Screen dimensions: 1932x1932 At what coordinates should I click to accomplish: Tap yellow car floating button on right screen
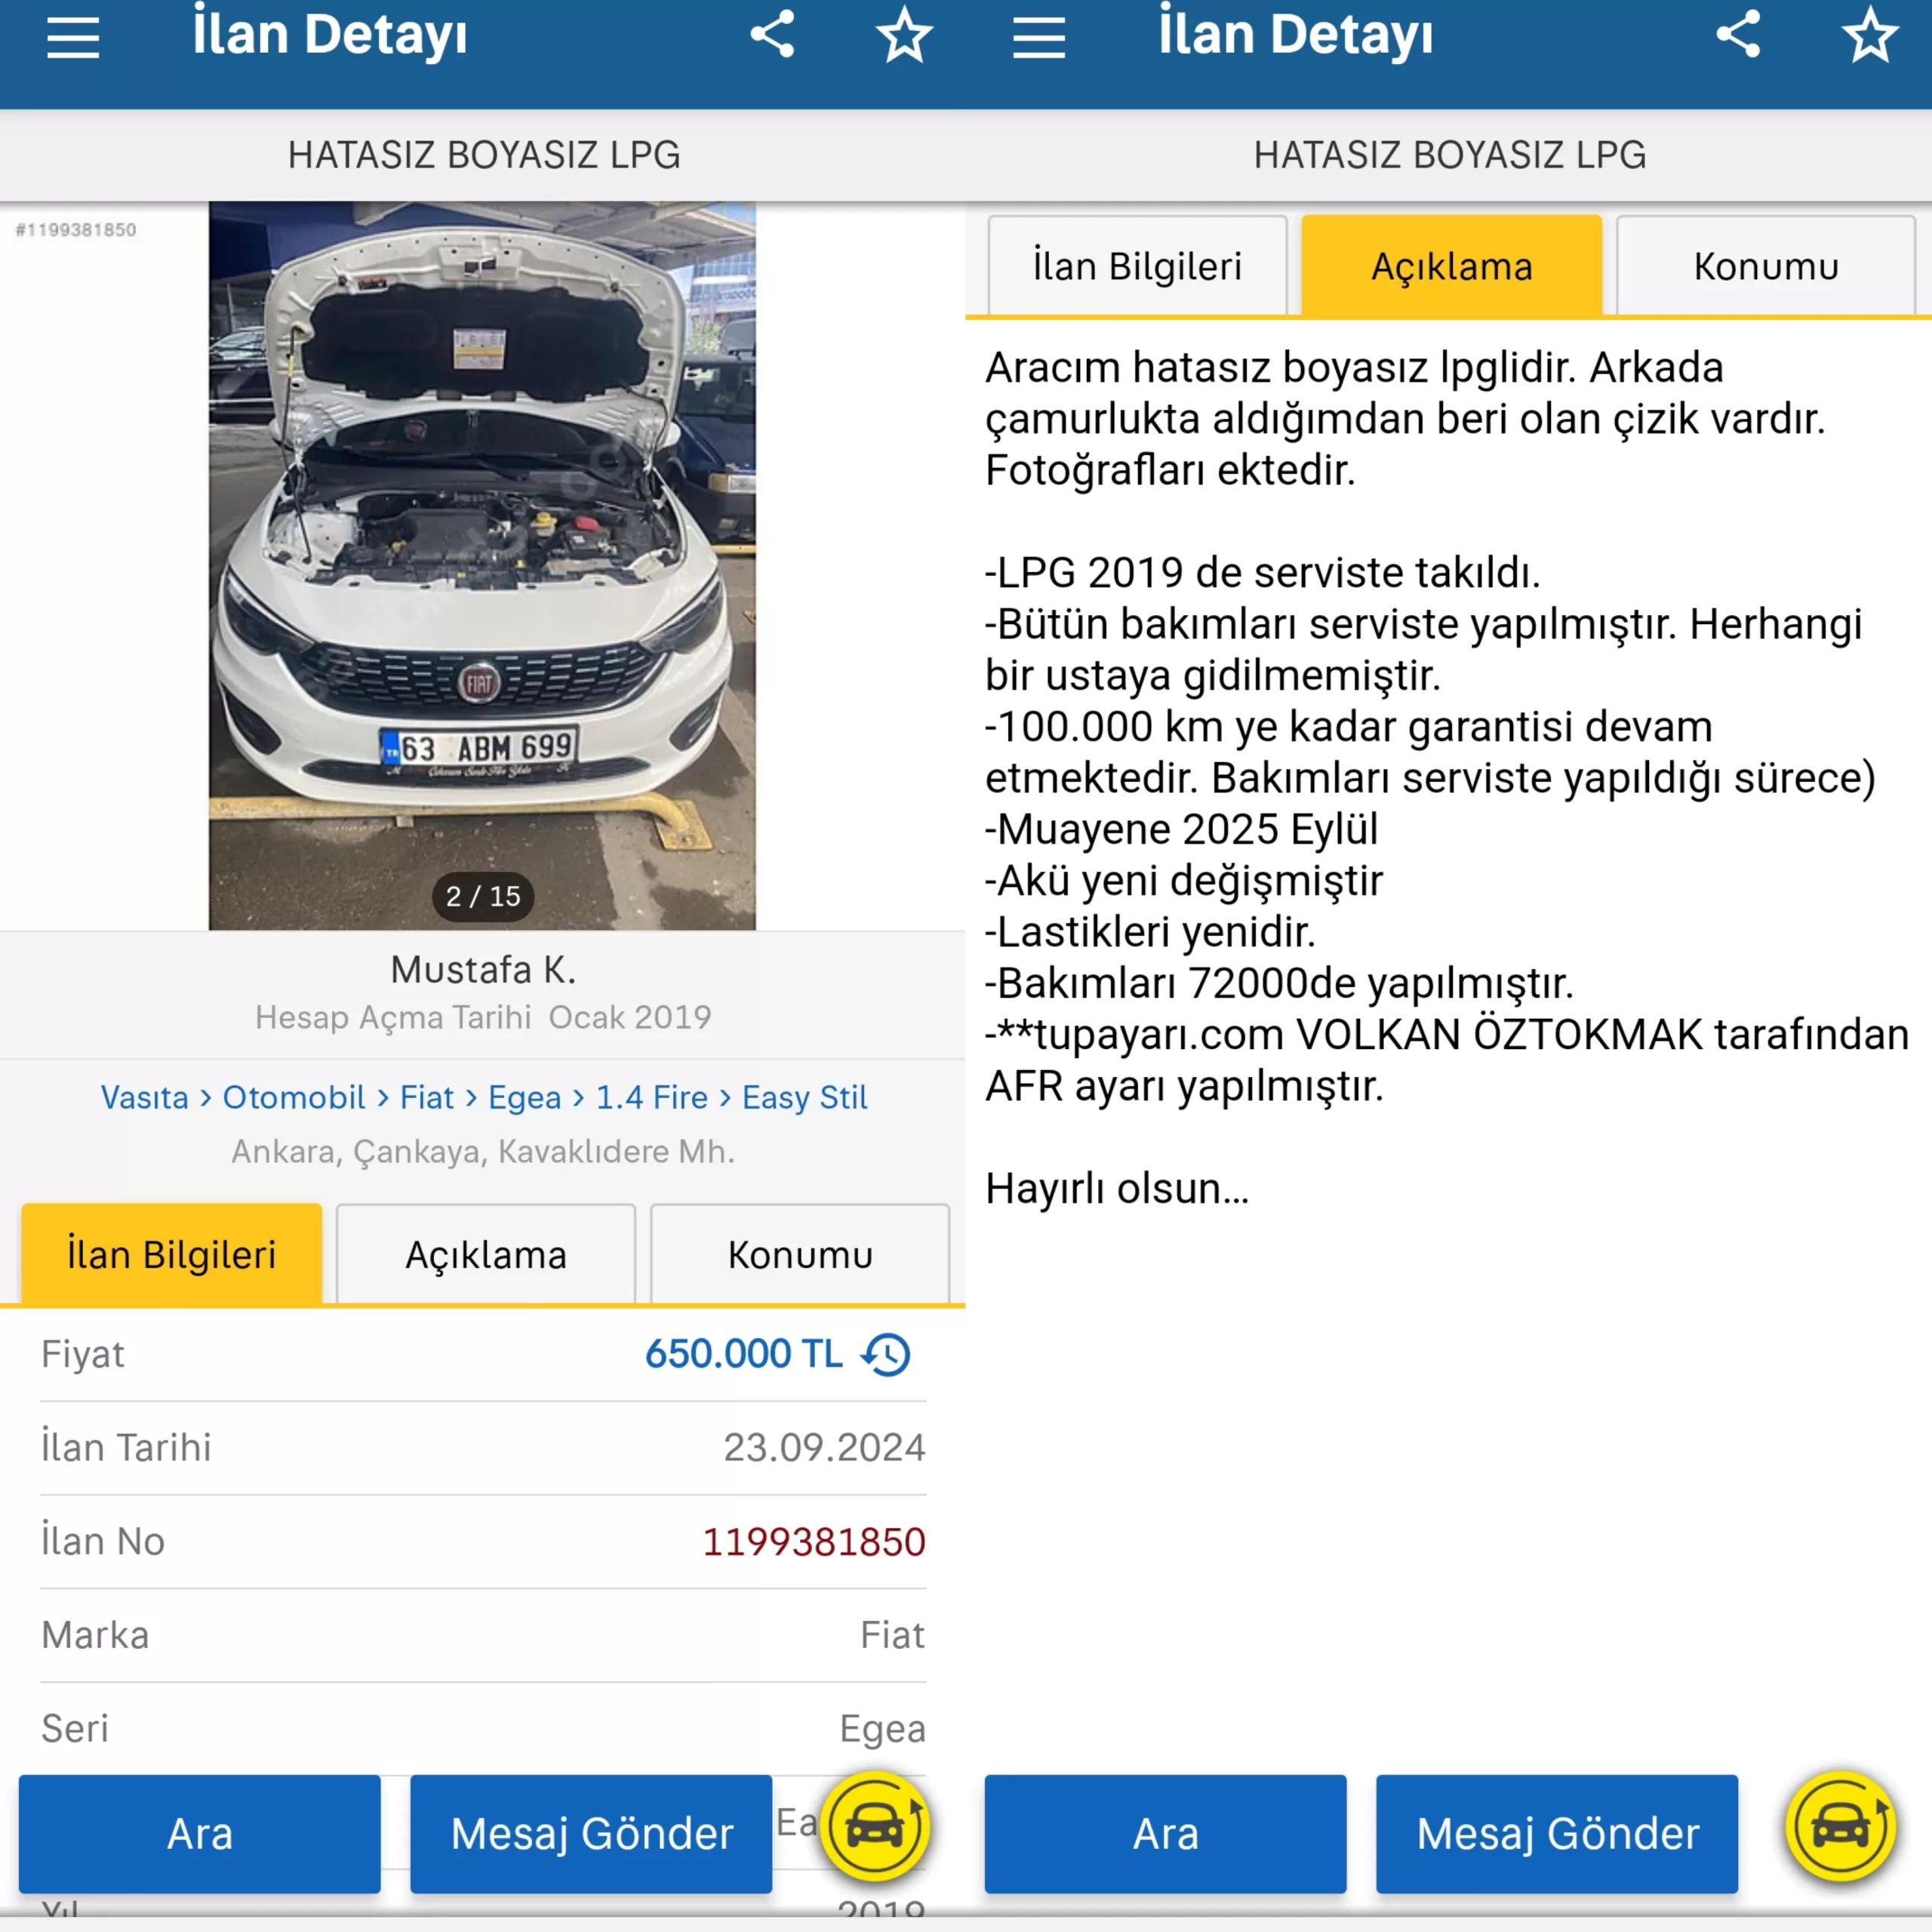point(1842,1826)
